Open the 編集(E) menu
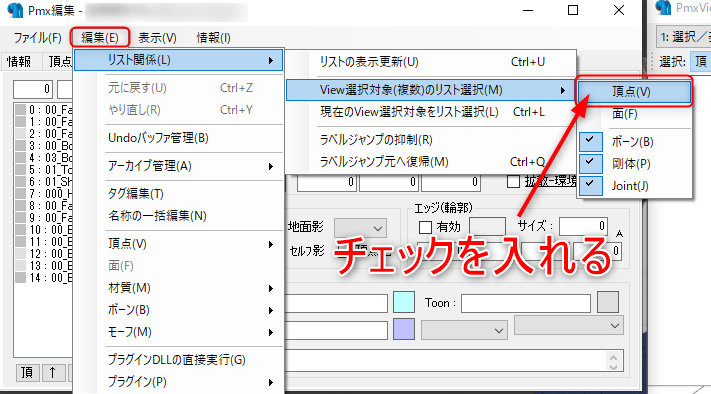Screen dimensions: 711x394 point(100,38)
